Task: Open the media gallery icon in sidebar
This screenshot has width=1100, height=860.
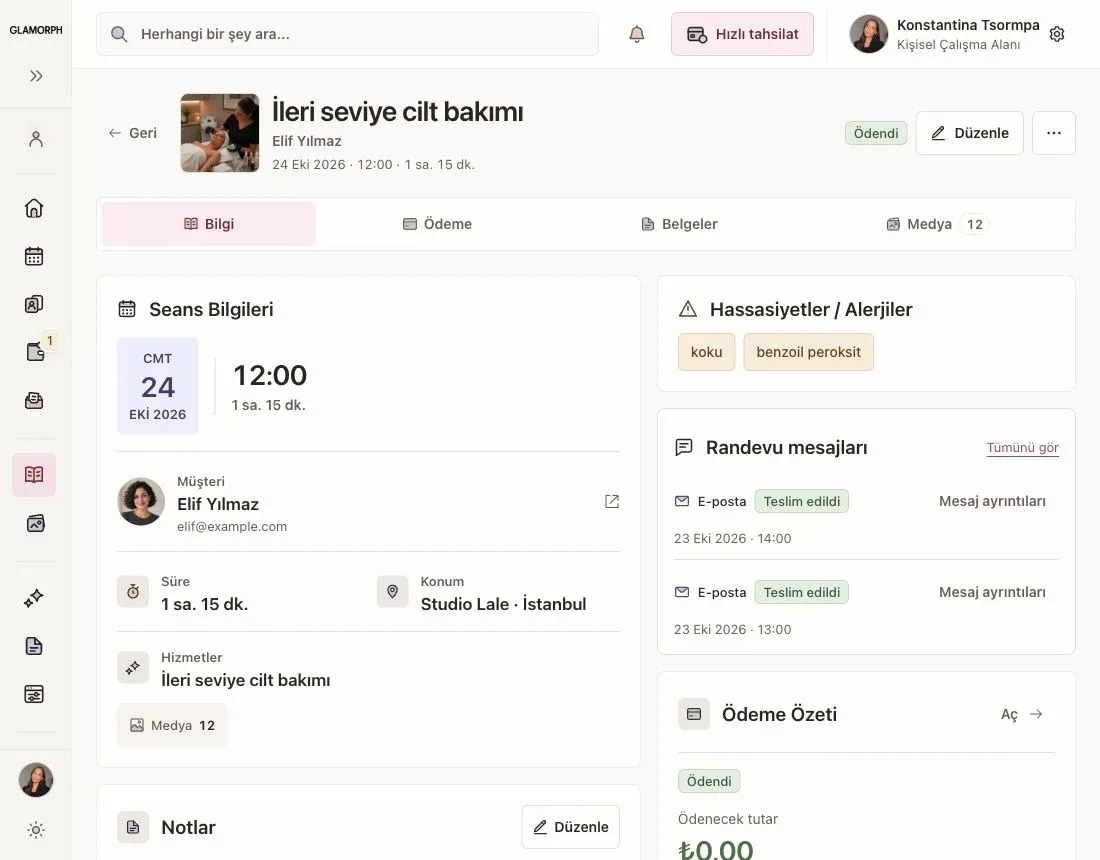Action: click(35, 523)
